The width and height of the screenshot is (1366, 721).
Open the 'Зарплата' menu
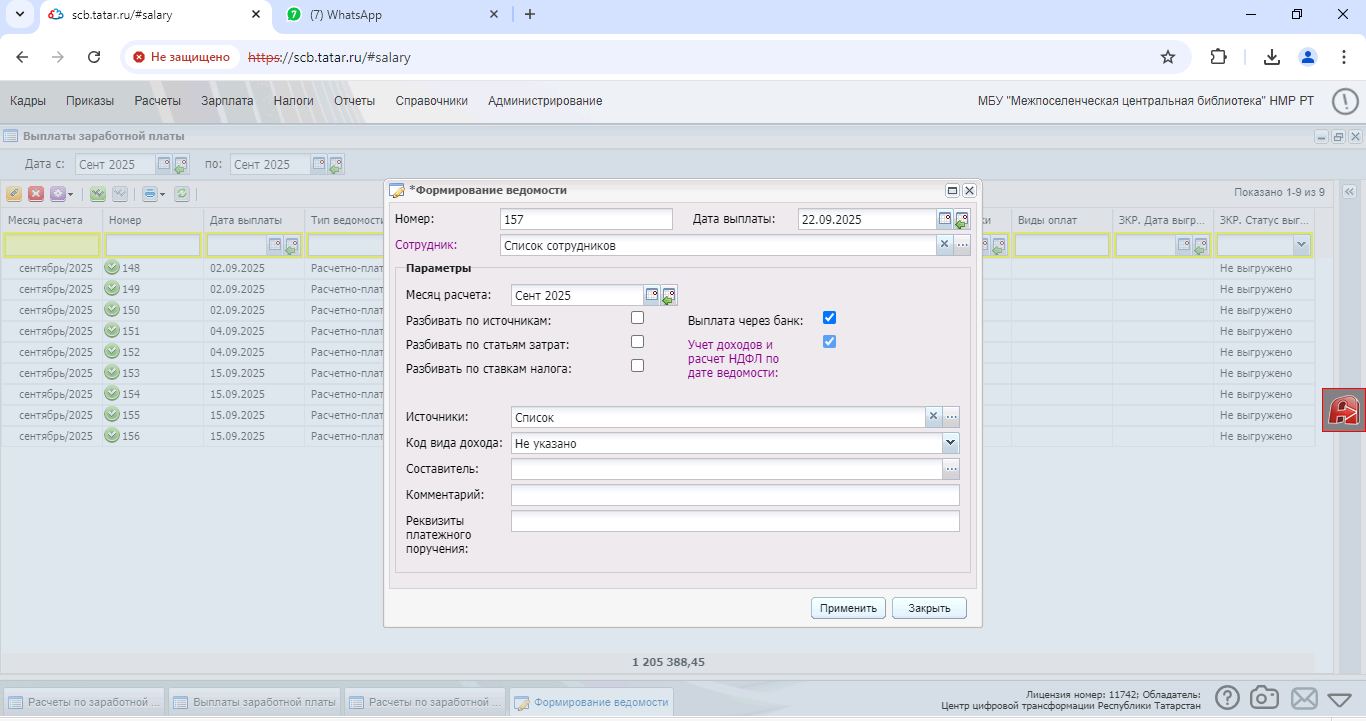(227, 101)
